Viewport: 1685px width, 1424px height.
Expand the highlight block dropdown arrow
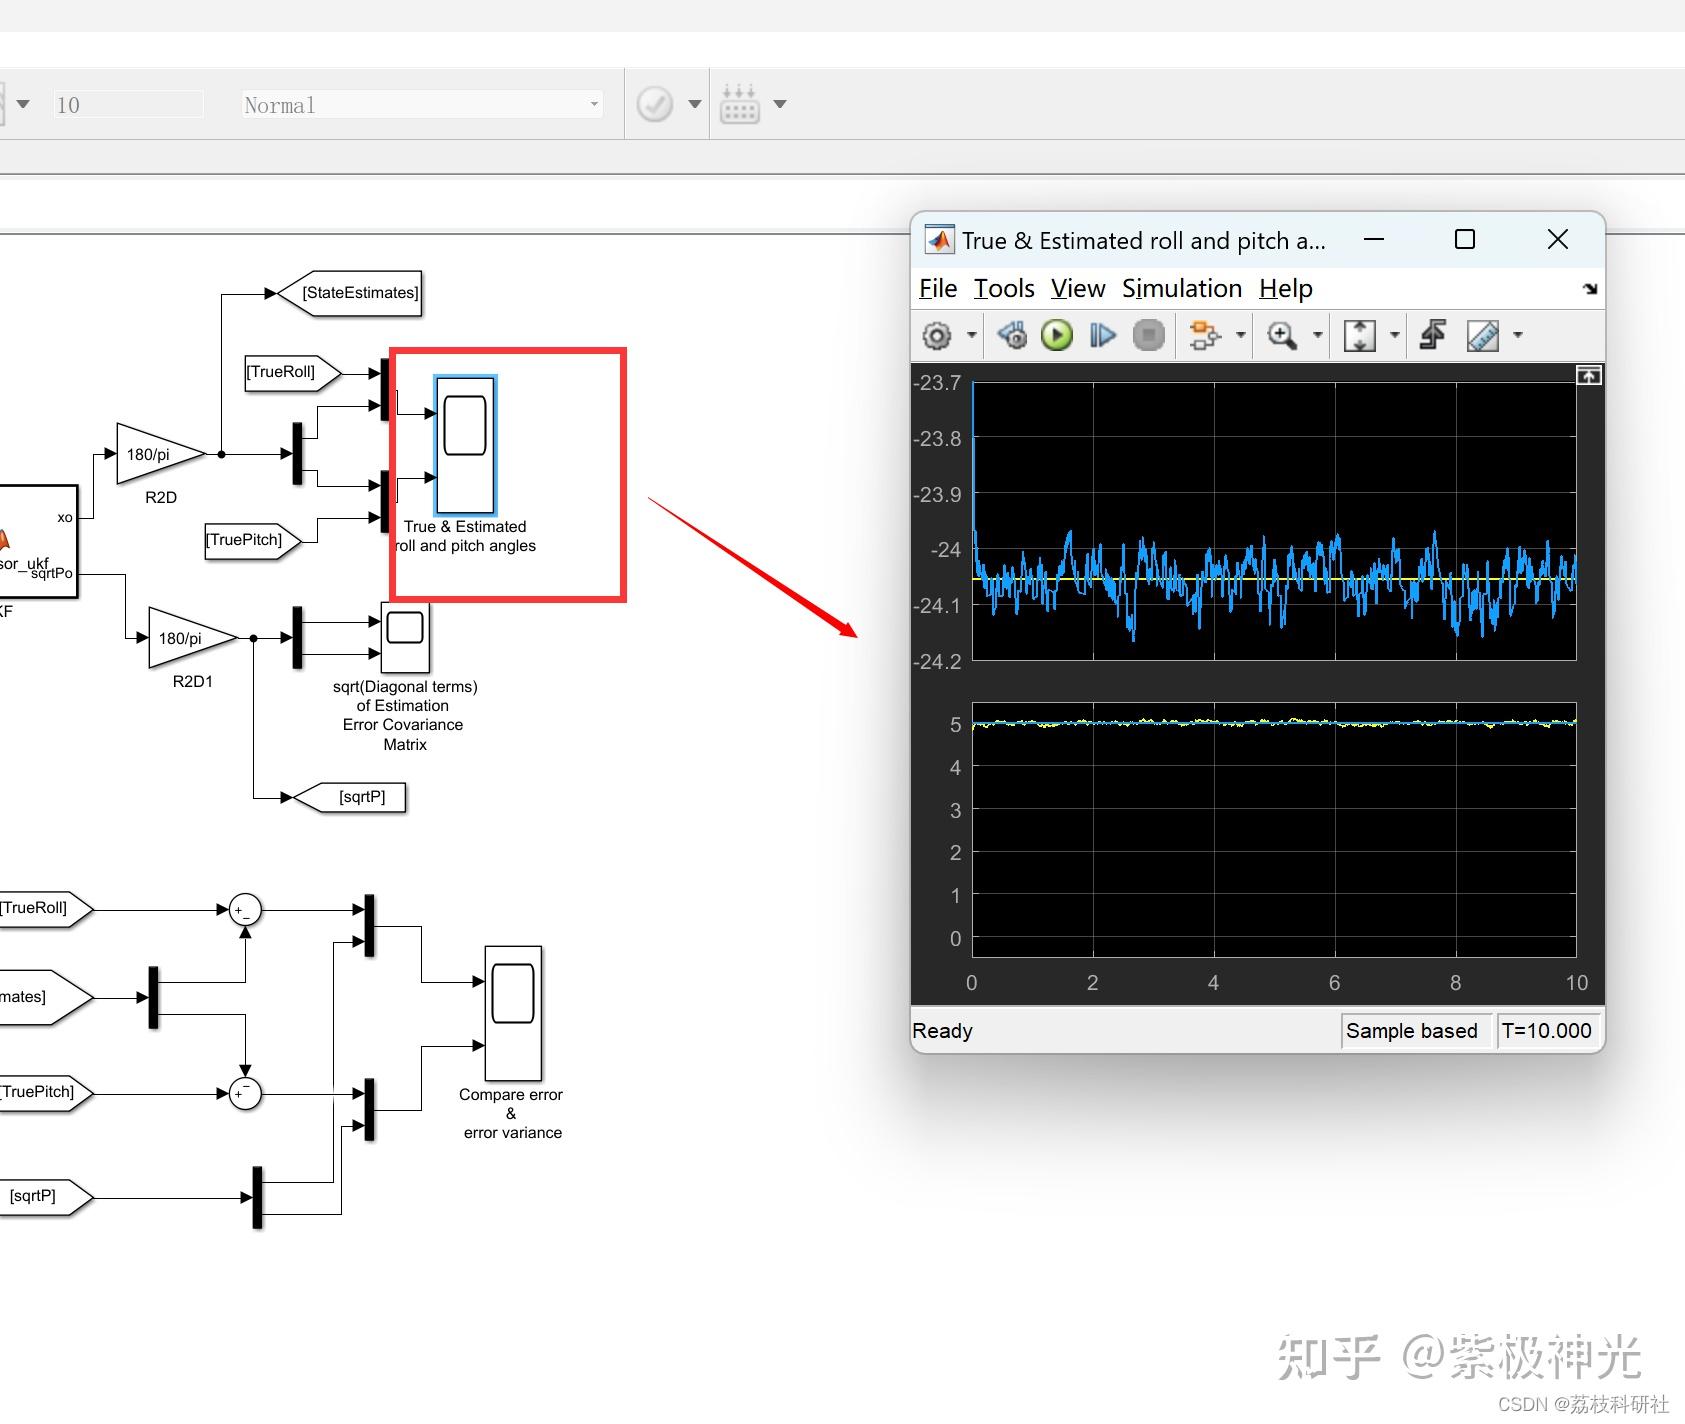coord(1241,335)
